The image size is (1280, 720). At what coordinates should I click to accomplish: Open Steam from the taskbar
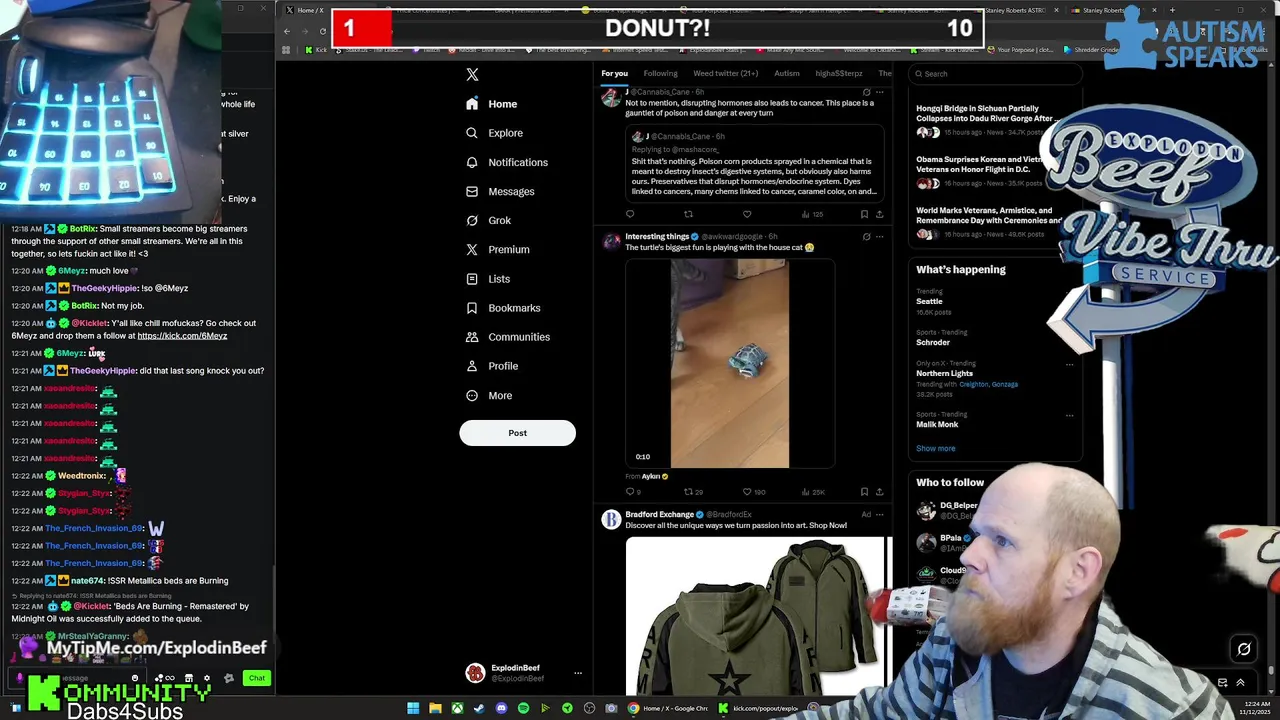pyautogui.click(x=479, y=708)
